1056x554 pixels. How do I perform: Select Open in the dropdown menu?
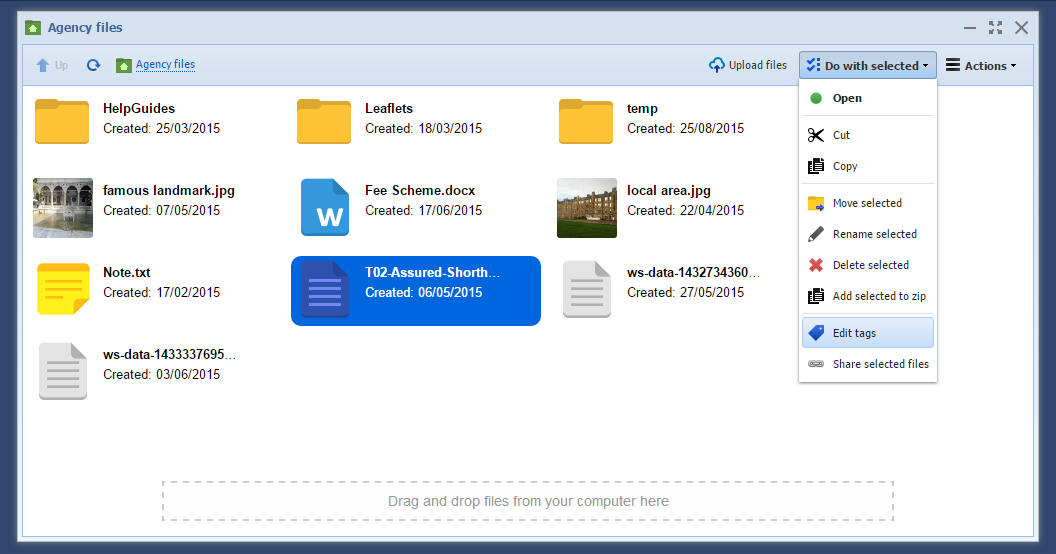coord(847,98)
